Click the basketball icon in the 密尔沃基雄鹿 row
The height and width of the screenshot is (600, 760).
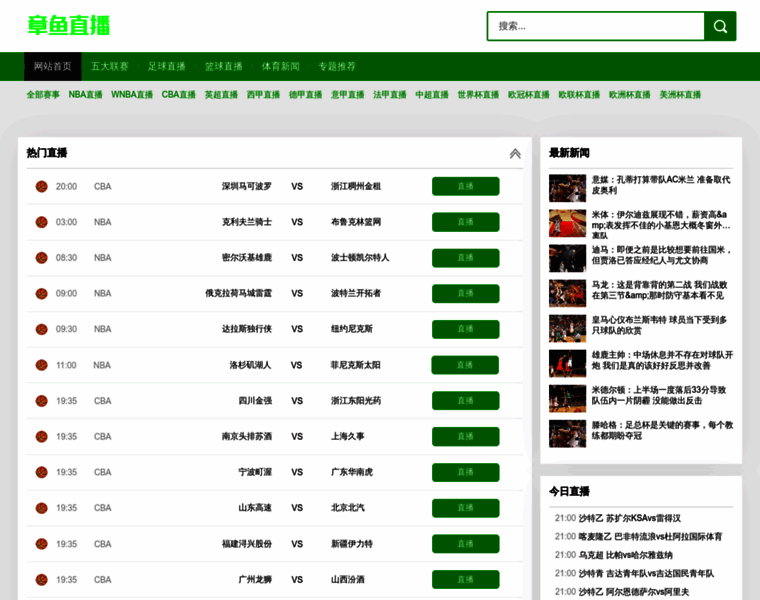pyautogui.click(x=42, y=257)
